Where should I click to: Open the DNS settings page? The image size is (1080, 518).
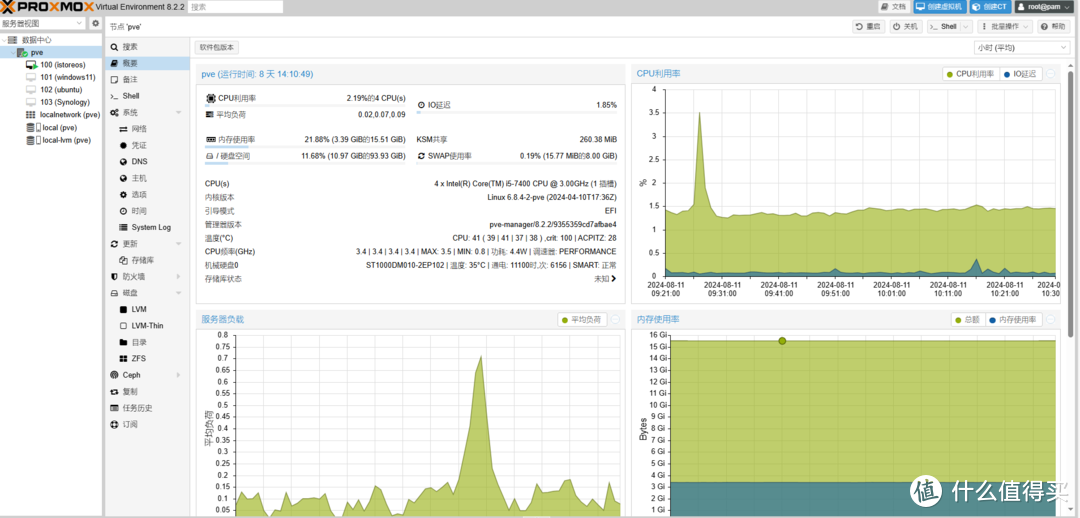pos(139,161)
